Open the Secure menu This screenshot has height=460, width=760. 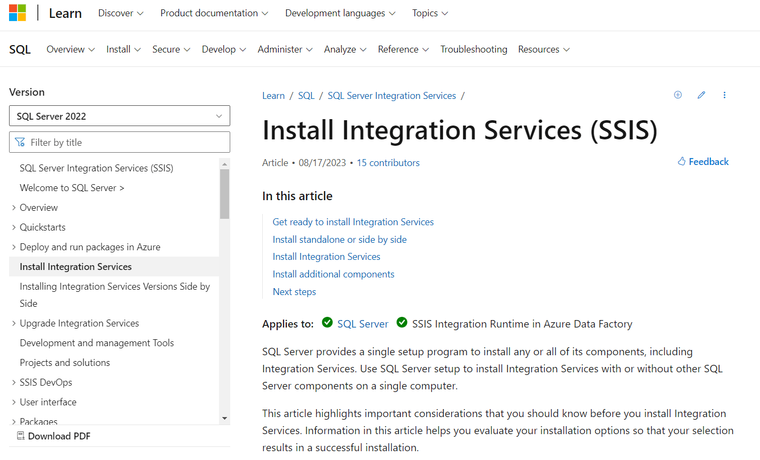[x=171, y=49]
